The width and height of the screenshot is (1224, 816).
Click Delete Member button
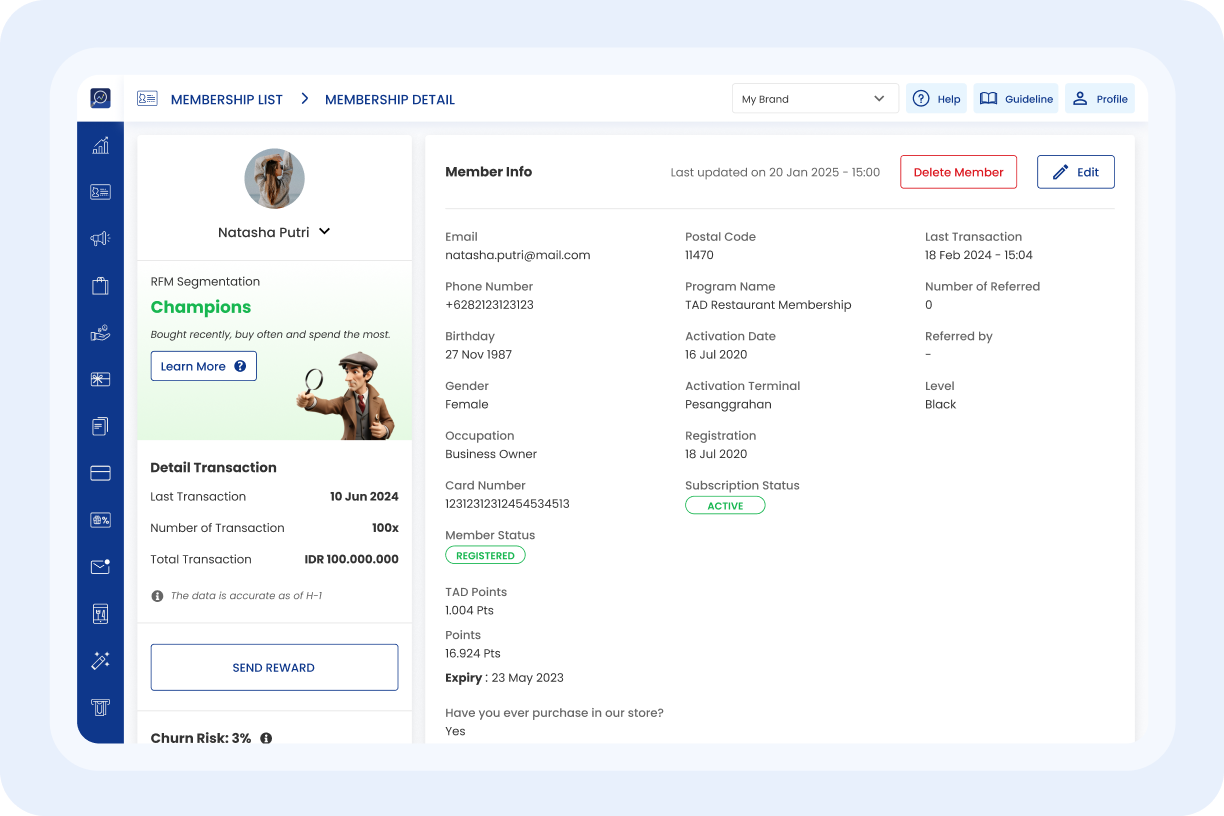[x=958, y=172]
